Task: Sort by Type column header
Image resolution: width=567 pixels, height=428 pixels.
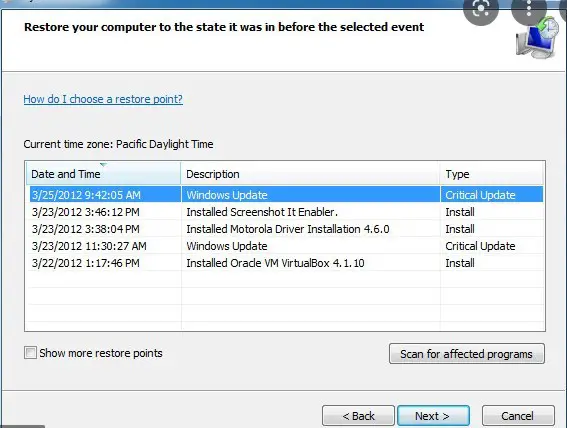Action: tap(492, 174)
